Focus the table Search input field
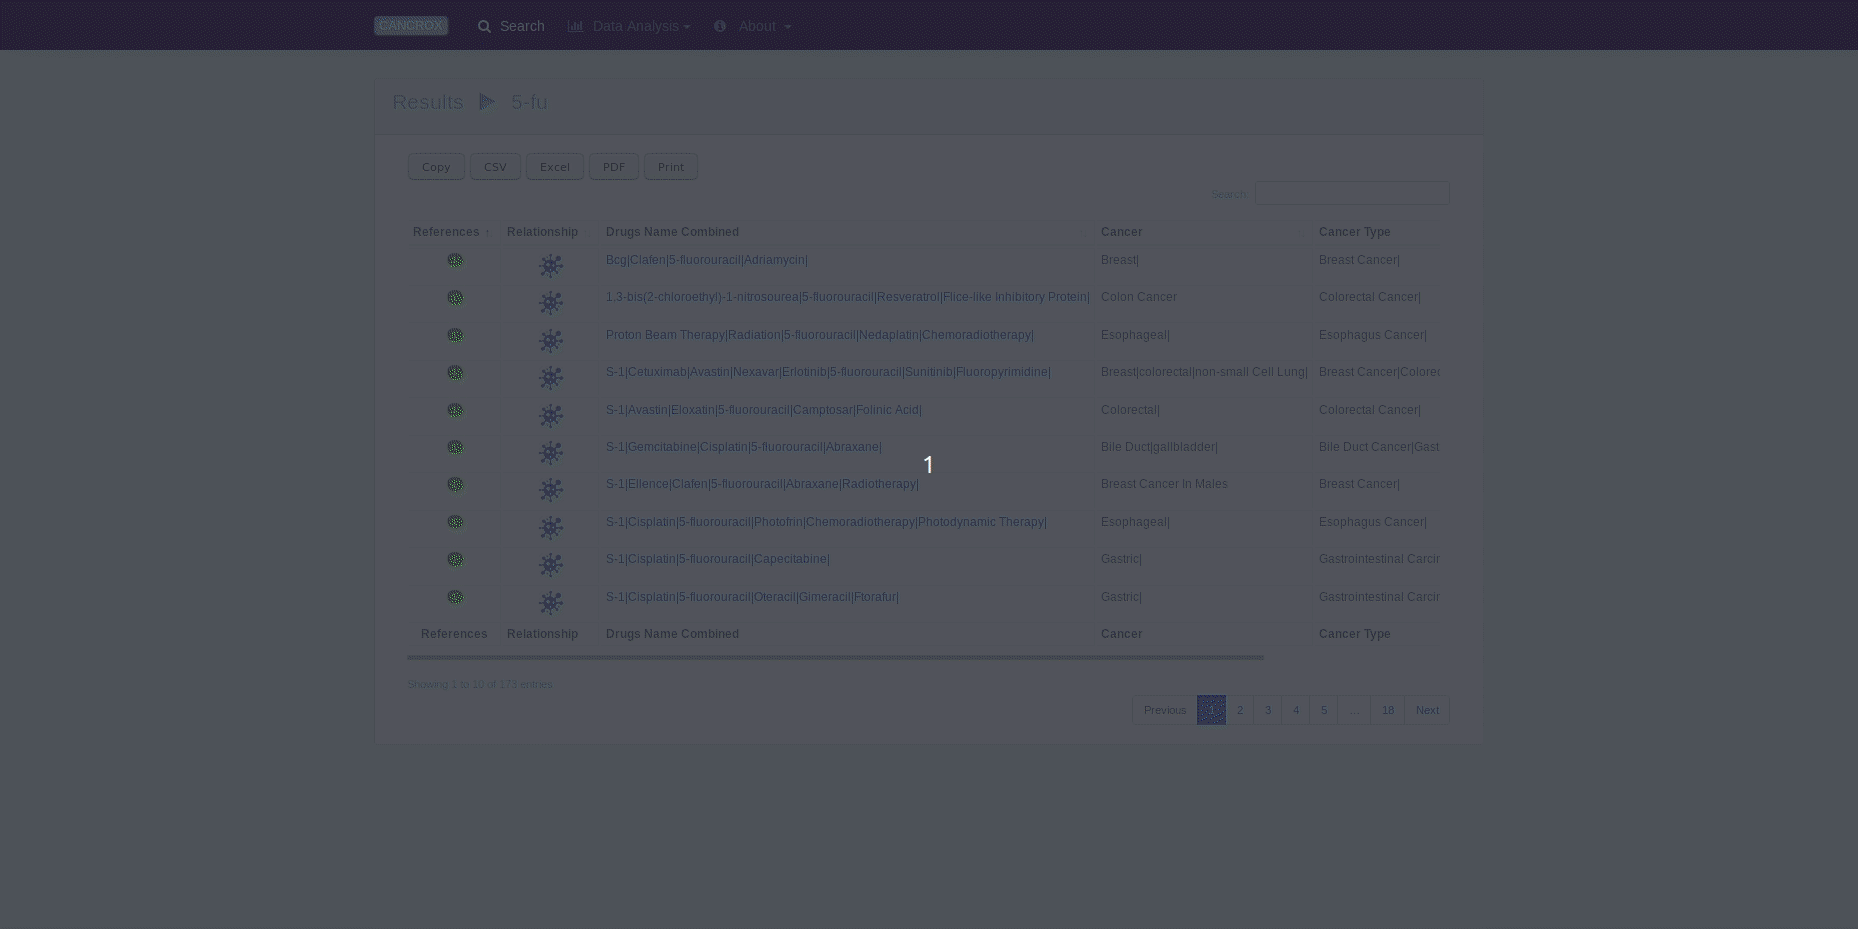1858x929 pixels. (1352, 193)
